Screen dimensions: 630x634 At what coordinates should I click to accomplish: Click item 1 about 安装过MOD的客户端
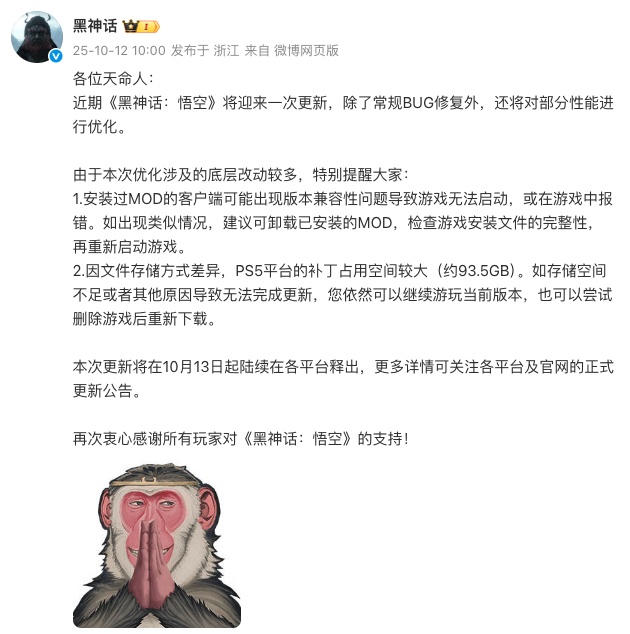tap(343, 222)
